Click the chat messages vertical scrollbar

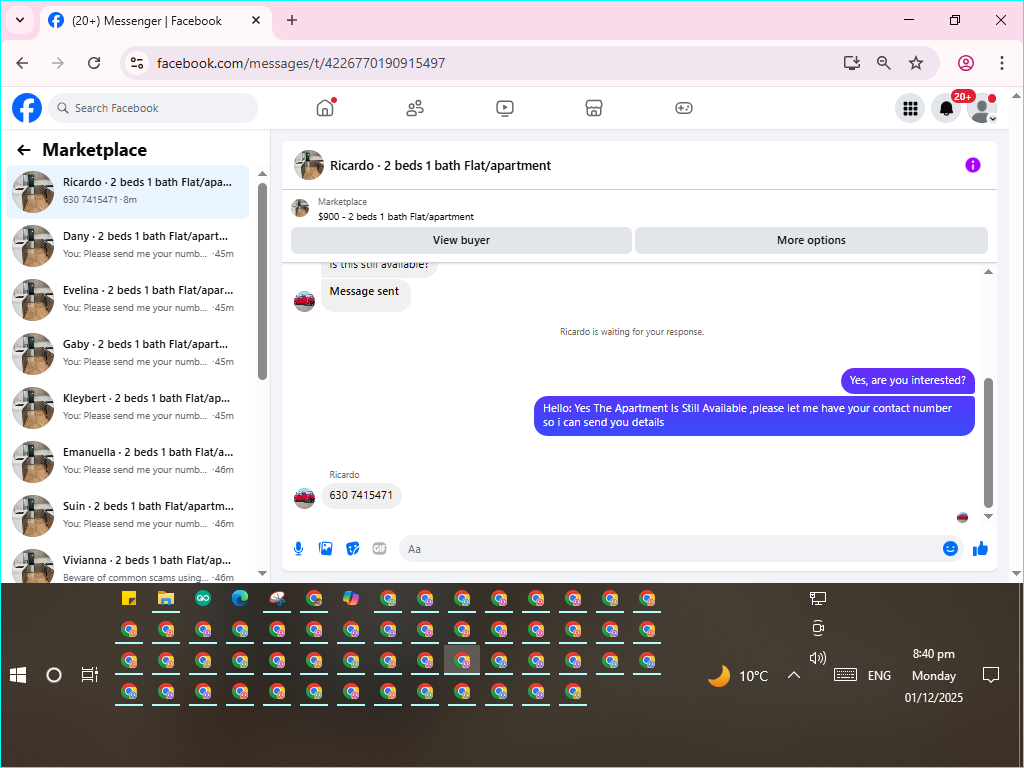988,442
